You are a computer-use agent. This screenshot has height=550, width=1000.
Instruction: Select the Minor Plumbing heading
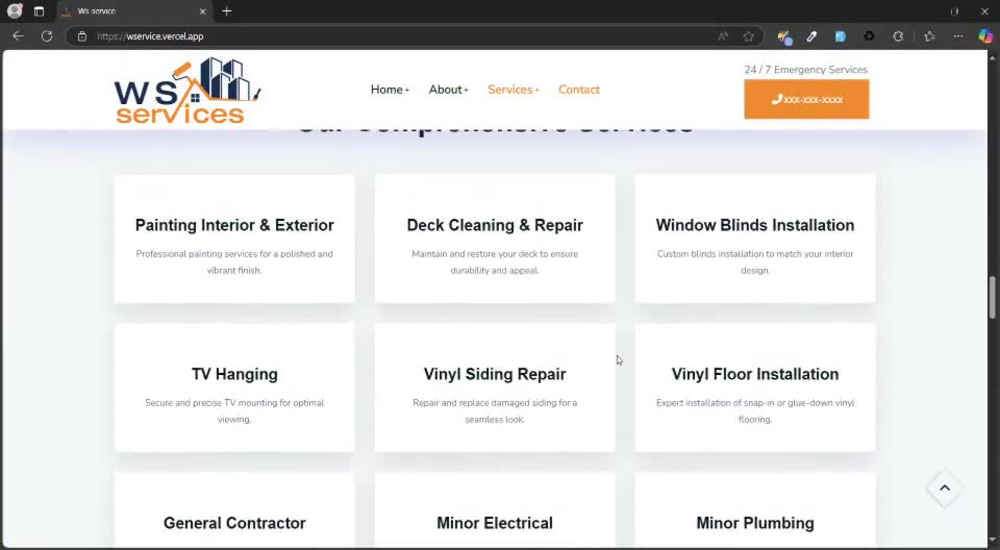pos(755,523)
